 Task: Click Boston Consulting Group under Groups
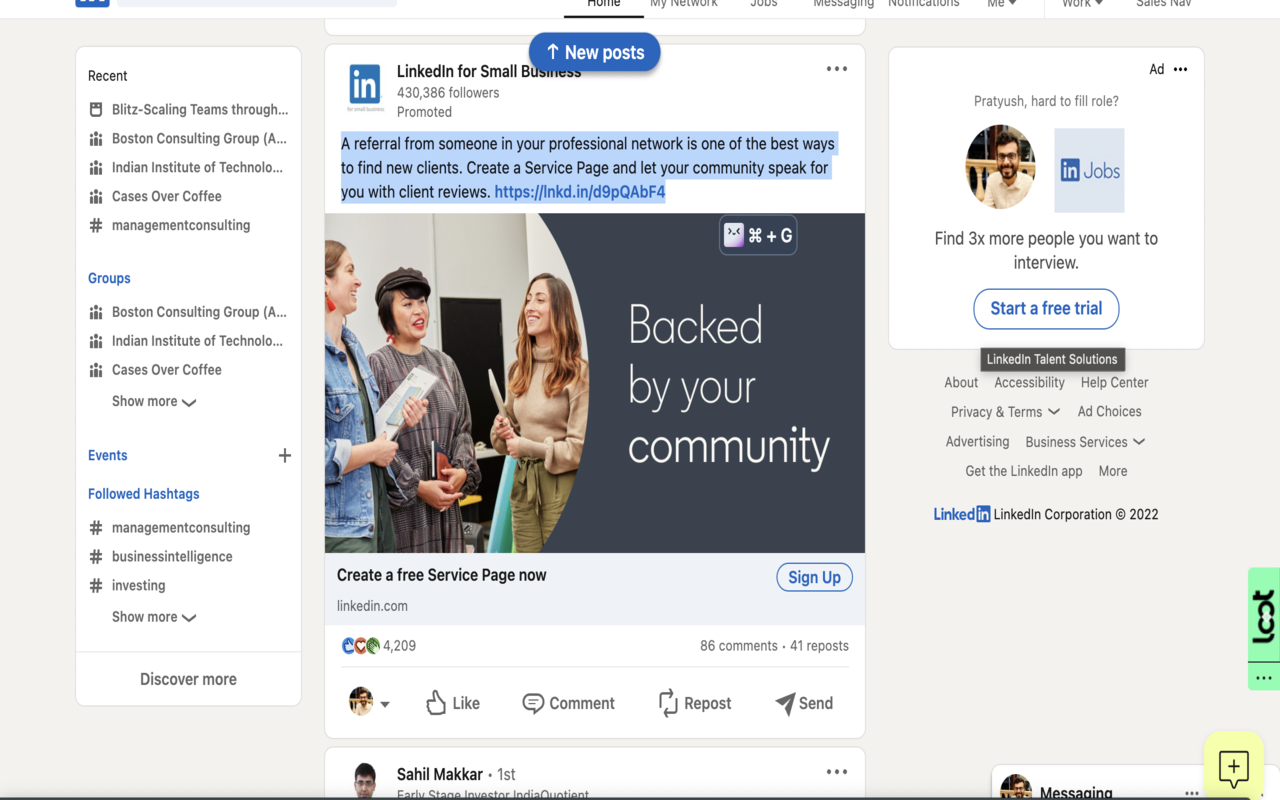199,312
